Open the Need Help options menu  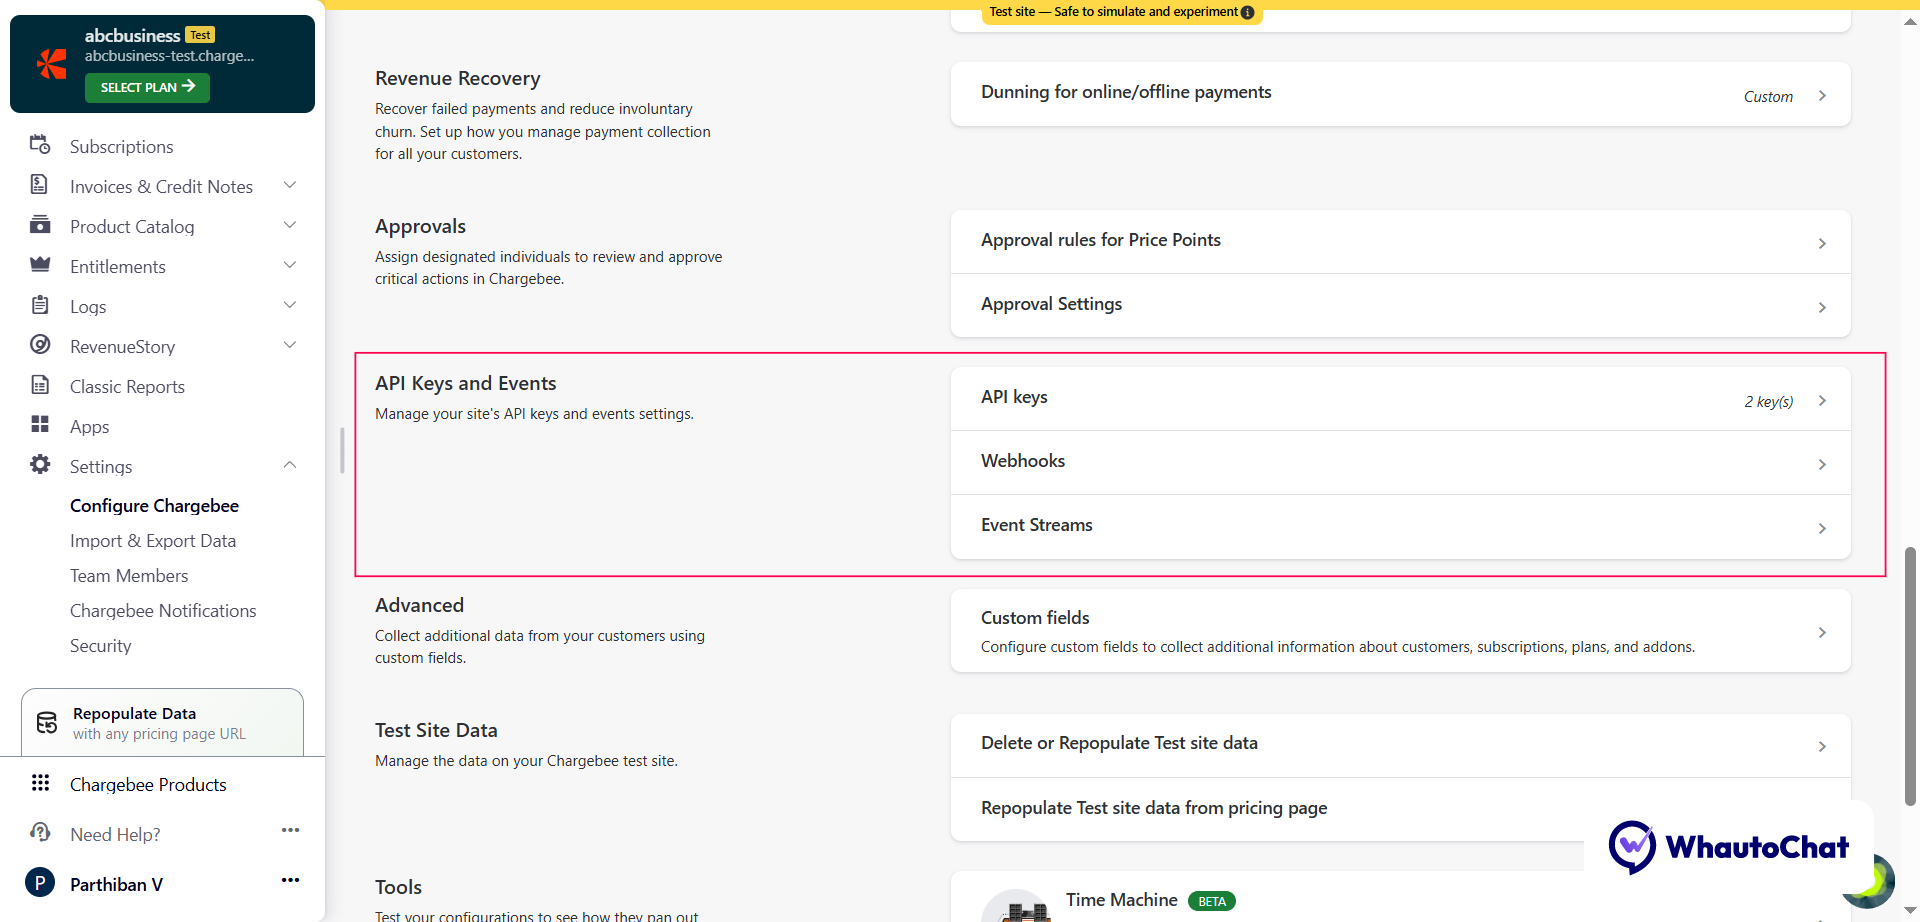click(290, 830)
